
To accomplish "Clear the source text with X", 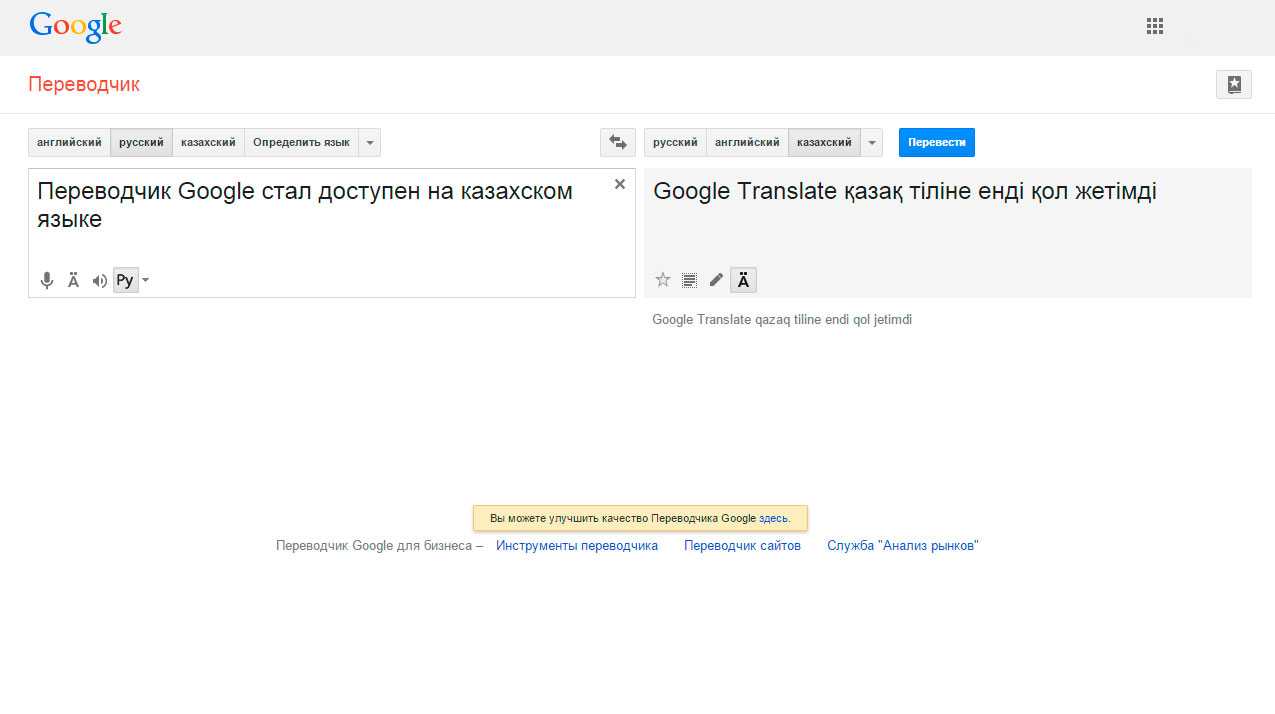I will [x=620, y=184].
